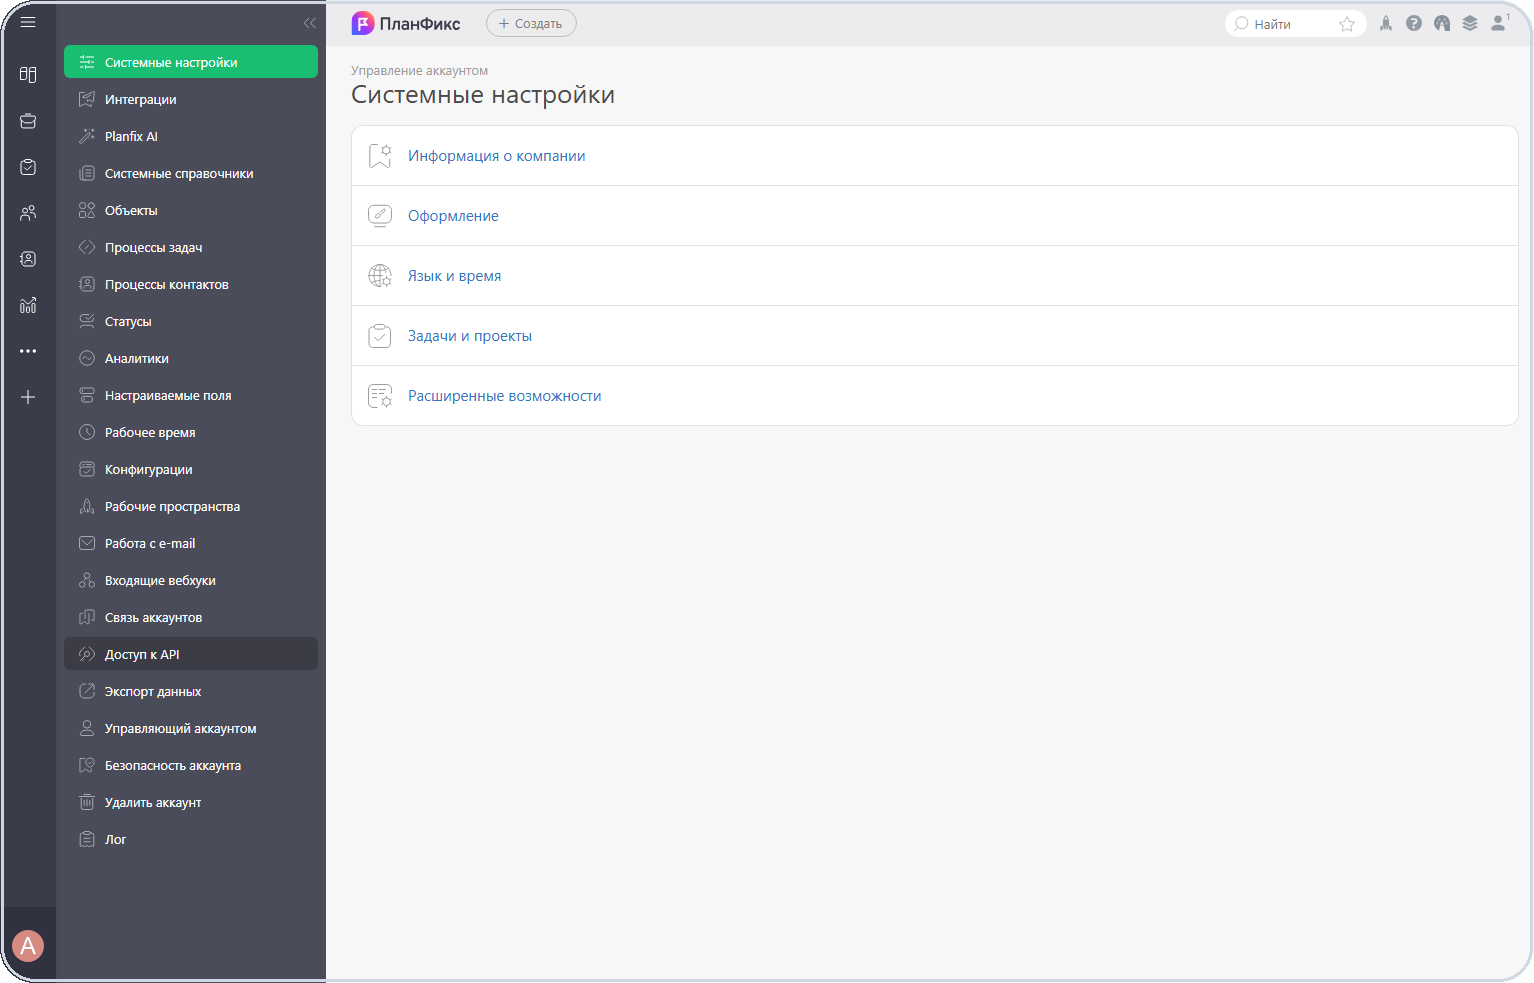Open the reports chart icon in the left rail
This screenshot has height=983, width=1534.
(x=28, y=305)
